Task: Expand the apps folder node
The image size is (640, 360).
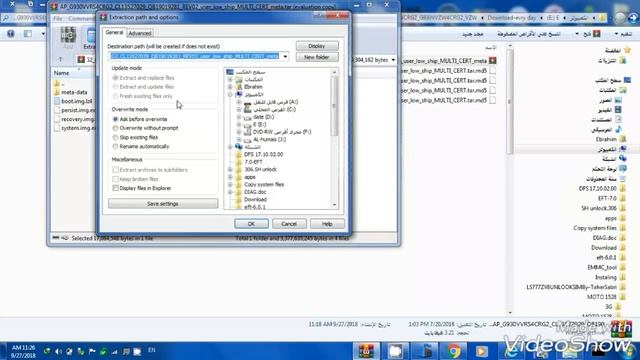Action: [x=230, y=177]
